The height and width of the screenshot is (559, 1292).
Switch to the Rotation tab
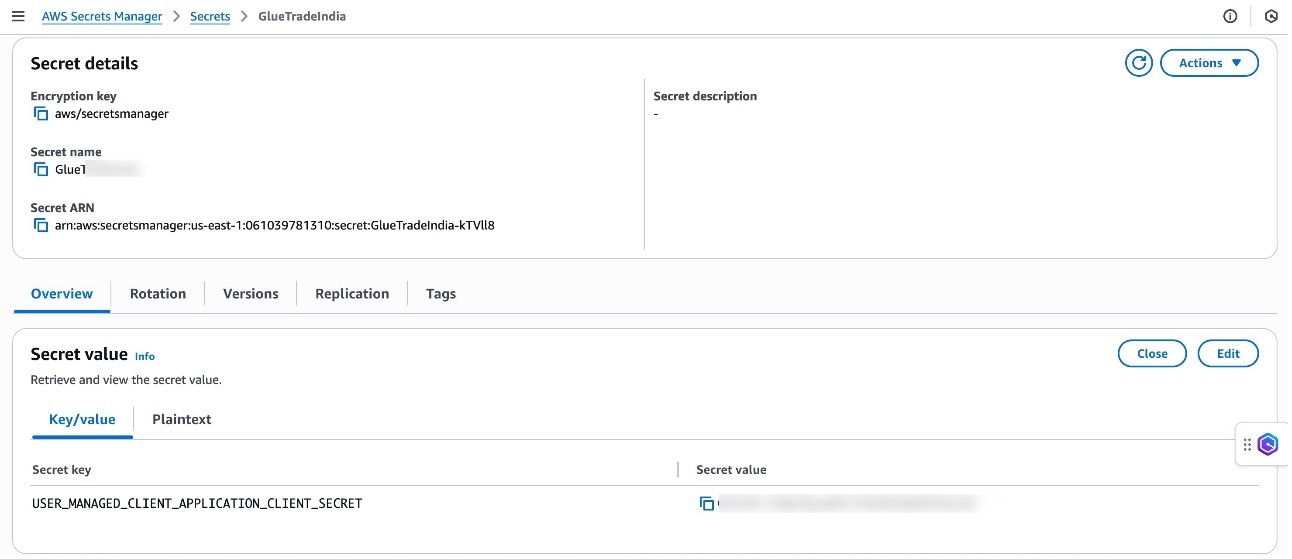[x=158, y=294]
